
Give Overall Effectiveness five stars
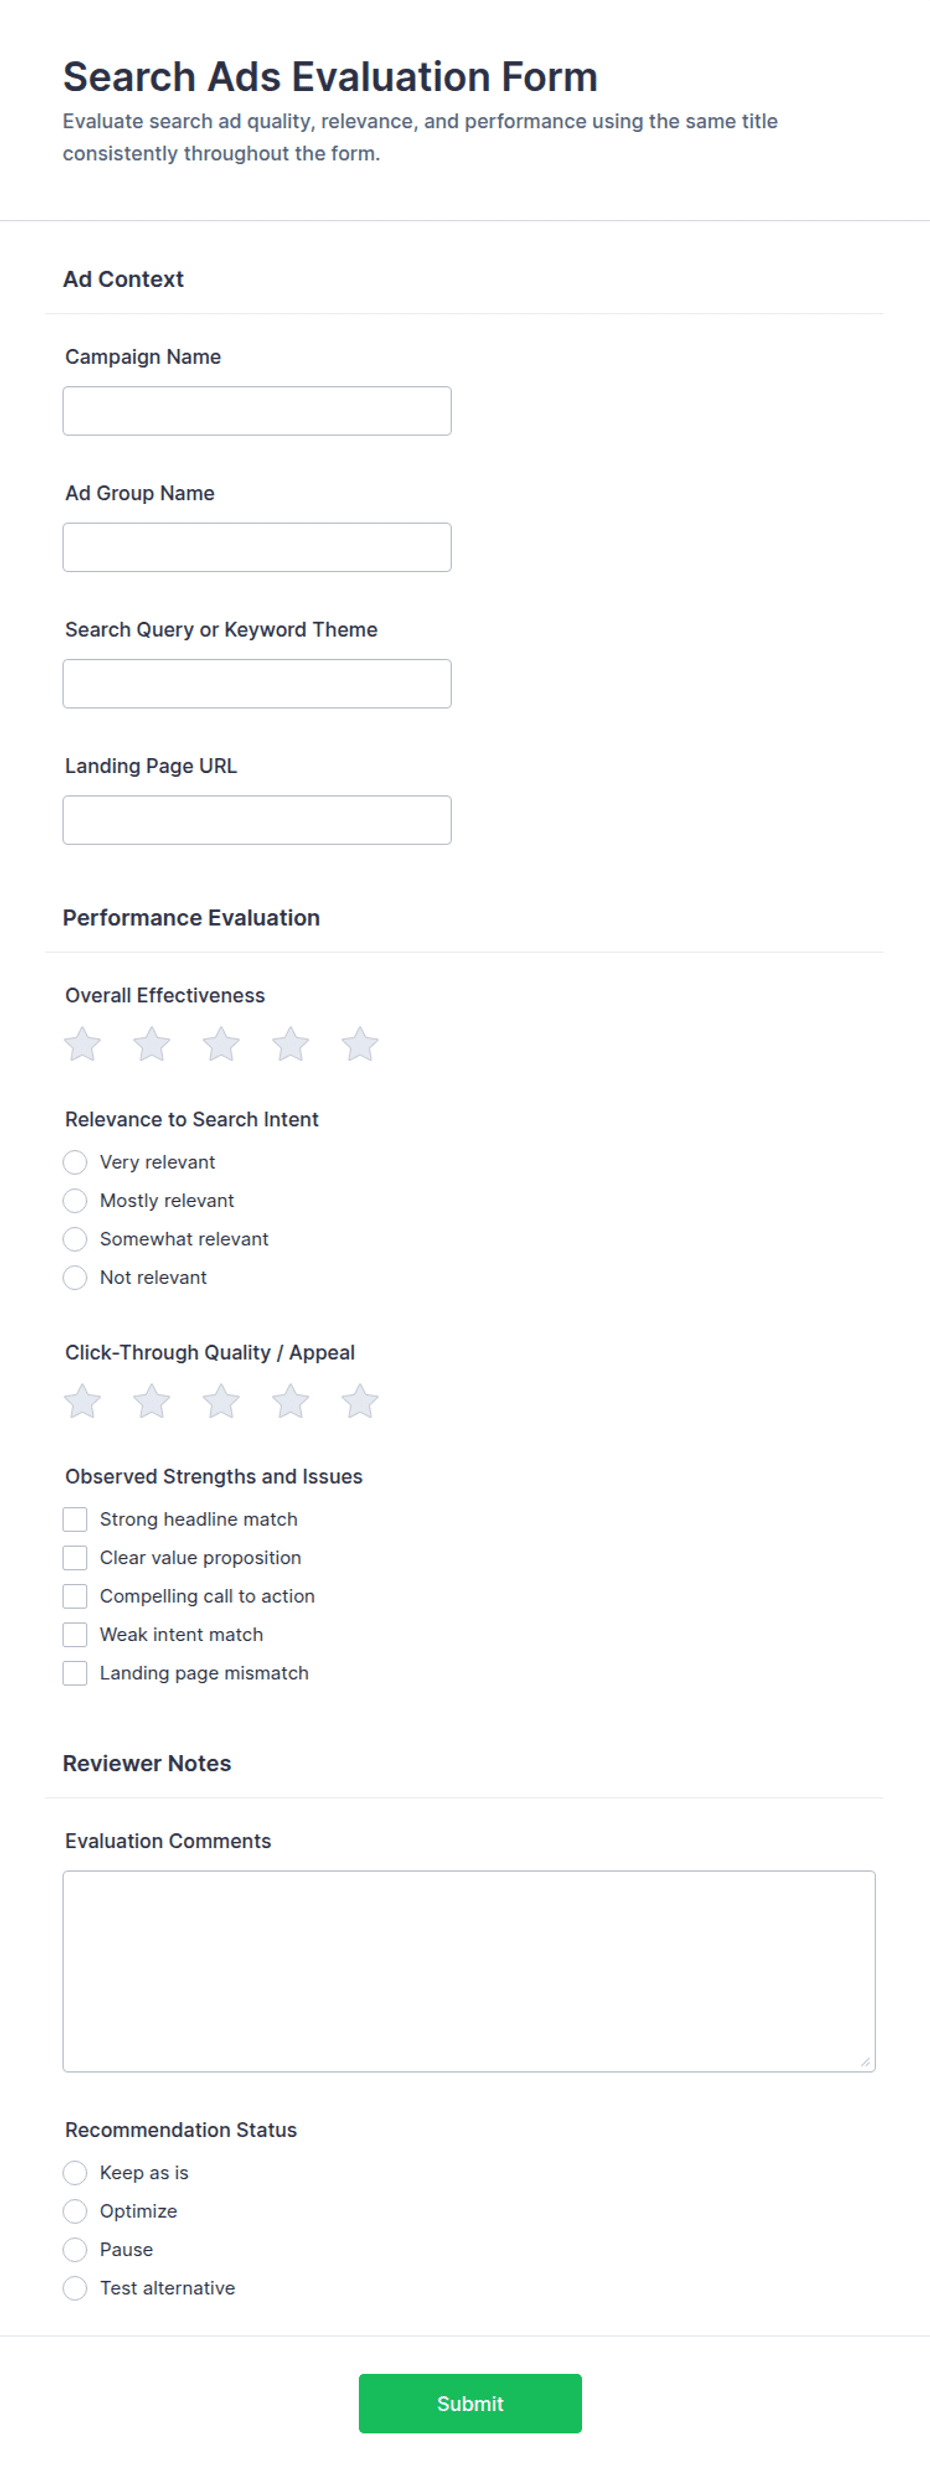coord(360,1044)
